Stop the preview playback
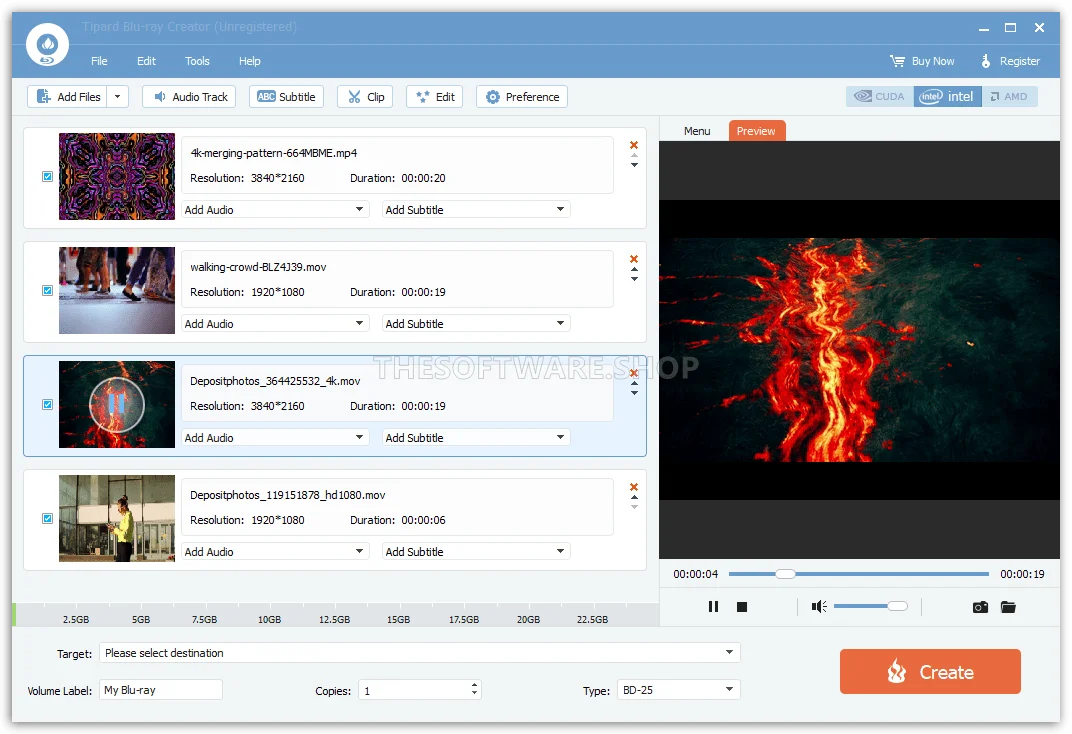This screenshot has height=734, width=1072. 742,606
